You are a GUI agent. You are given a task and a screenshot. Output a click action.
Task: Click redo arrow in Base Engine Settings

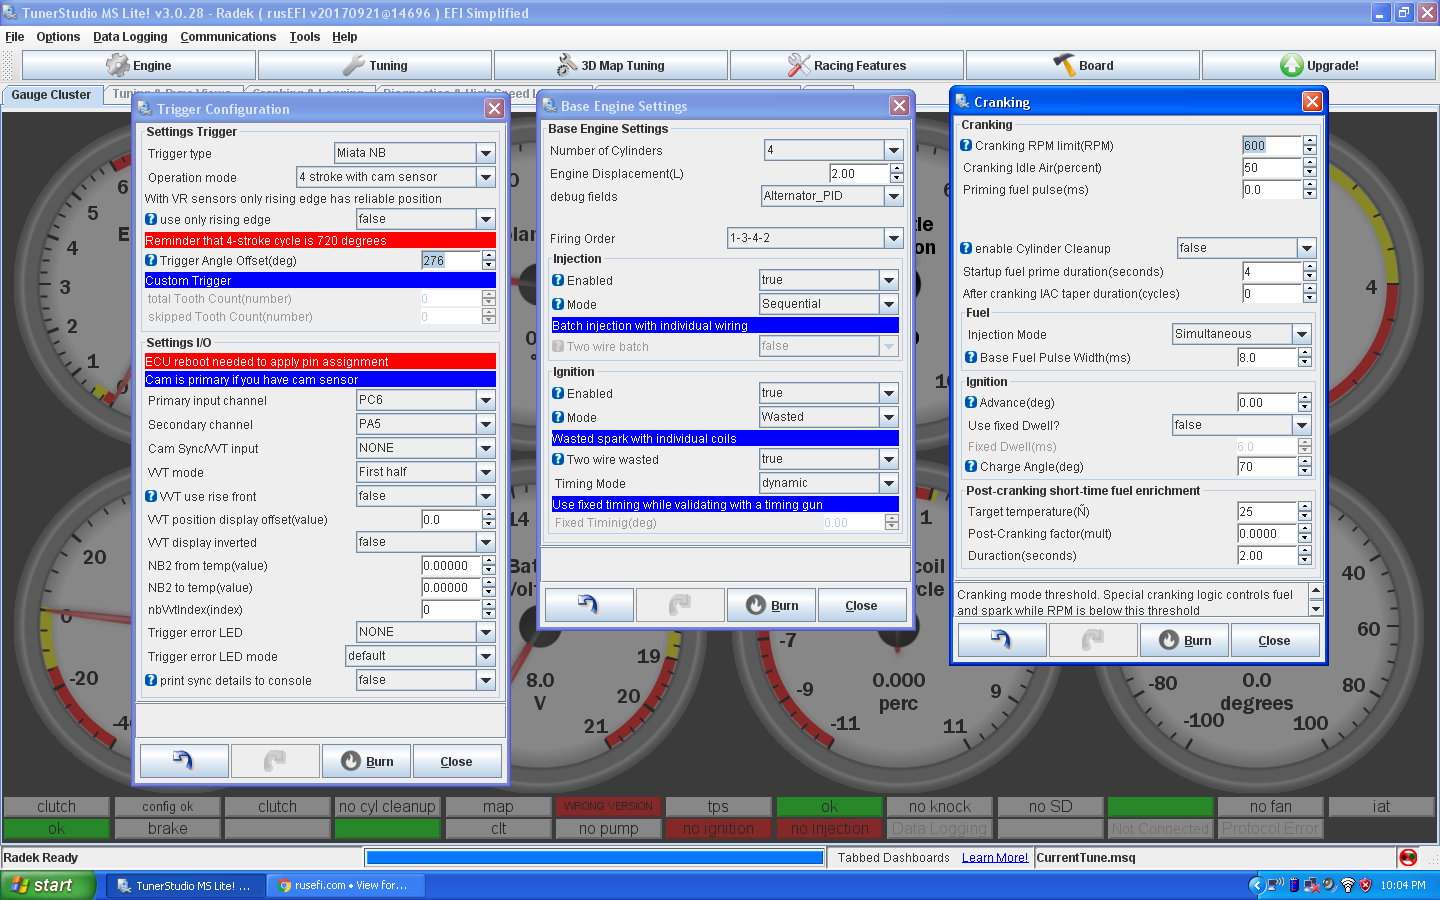(x=680, y=605)
